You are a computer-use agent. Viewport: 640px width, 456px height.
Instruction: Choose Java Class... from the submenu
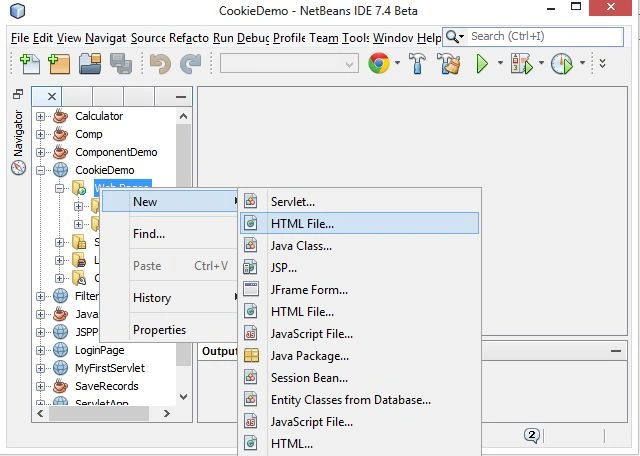(x=359, y=245)
